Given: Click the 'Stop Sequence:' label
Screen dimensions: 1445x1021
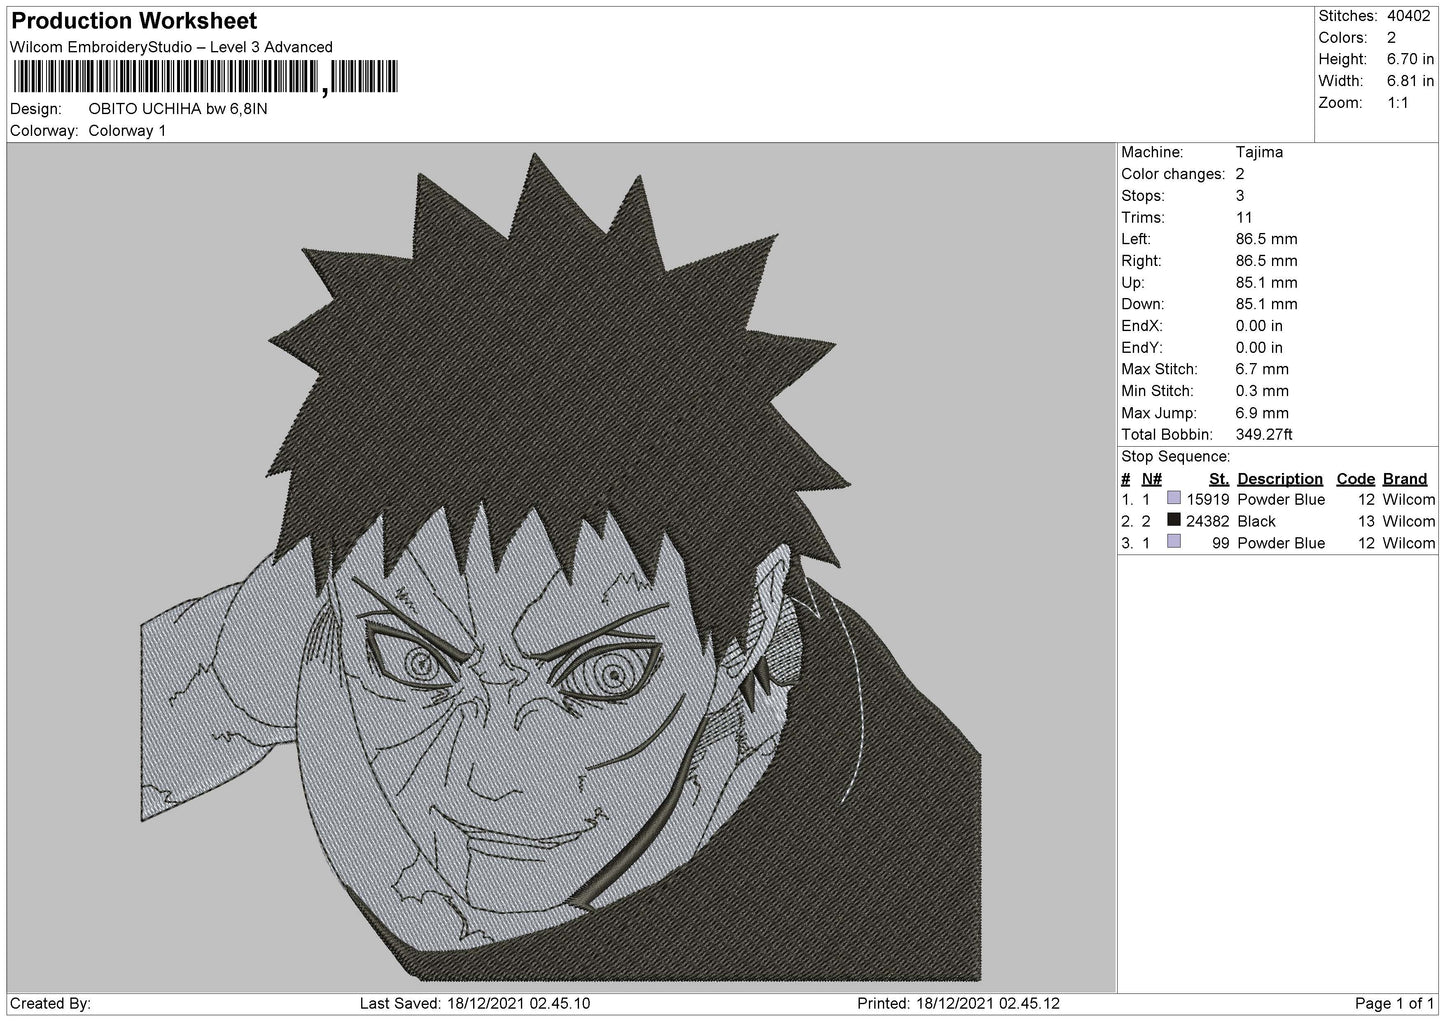Looking at the screenshot, I should click(1175, 457).
